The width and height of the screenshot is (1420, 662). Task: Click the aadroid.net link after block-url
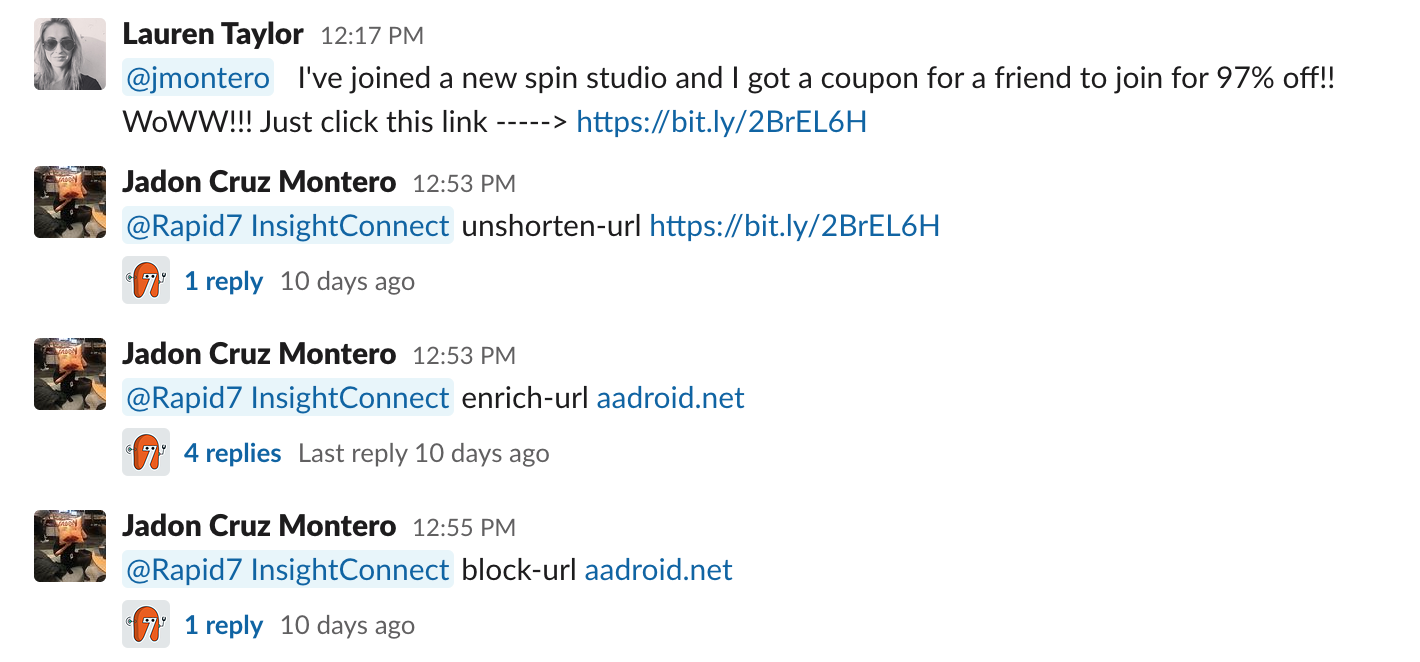(x=658, y=570)
